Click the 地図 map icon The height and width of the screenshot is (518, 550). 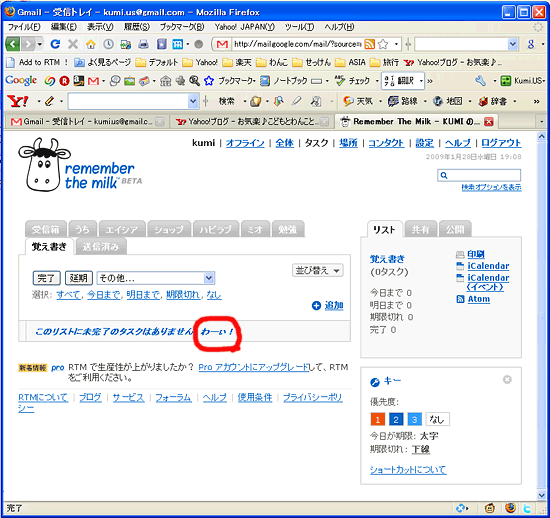(x=438, y=101)
